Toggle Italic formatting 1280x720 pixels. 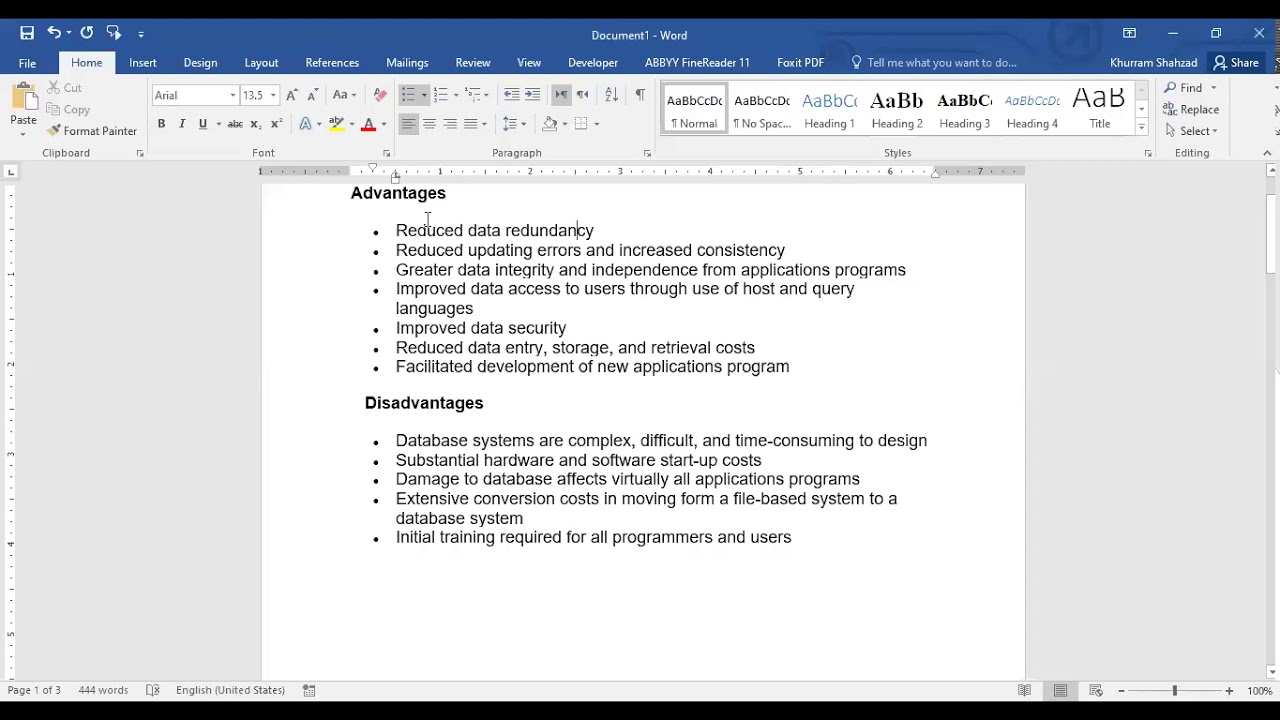point(182,124)
